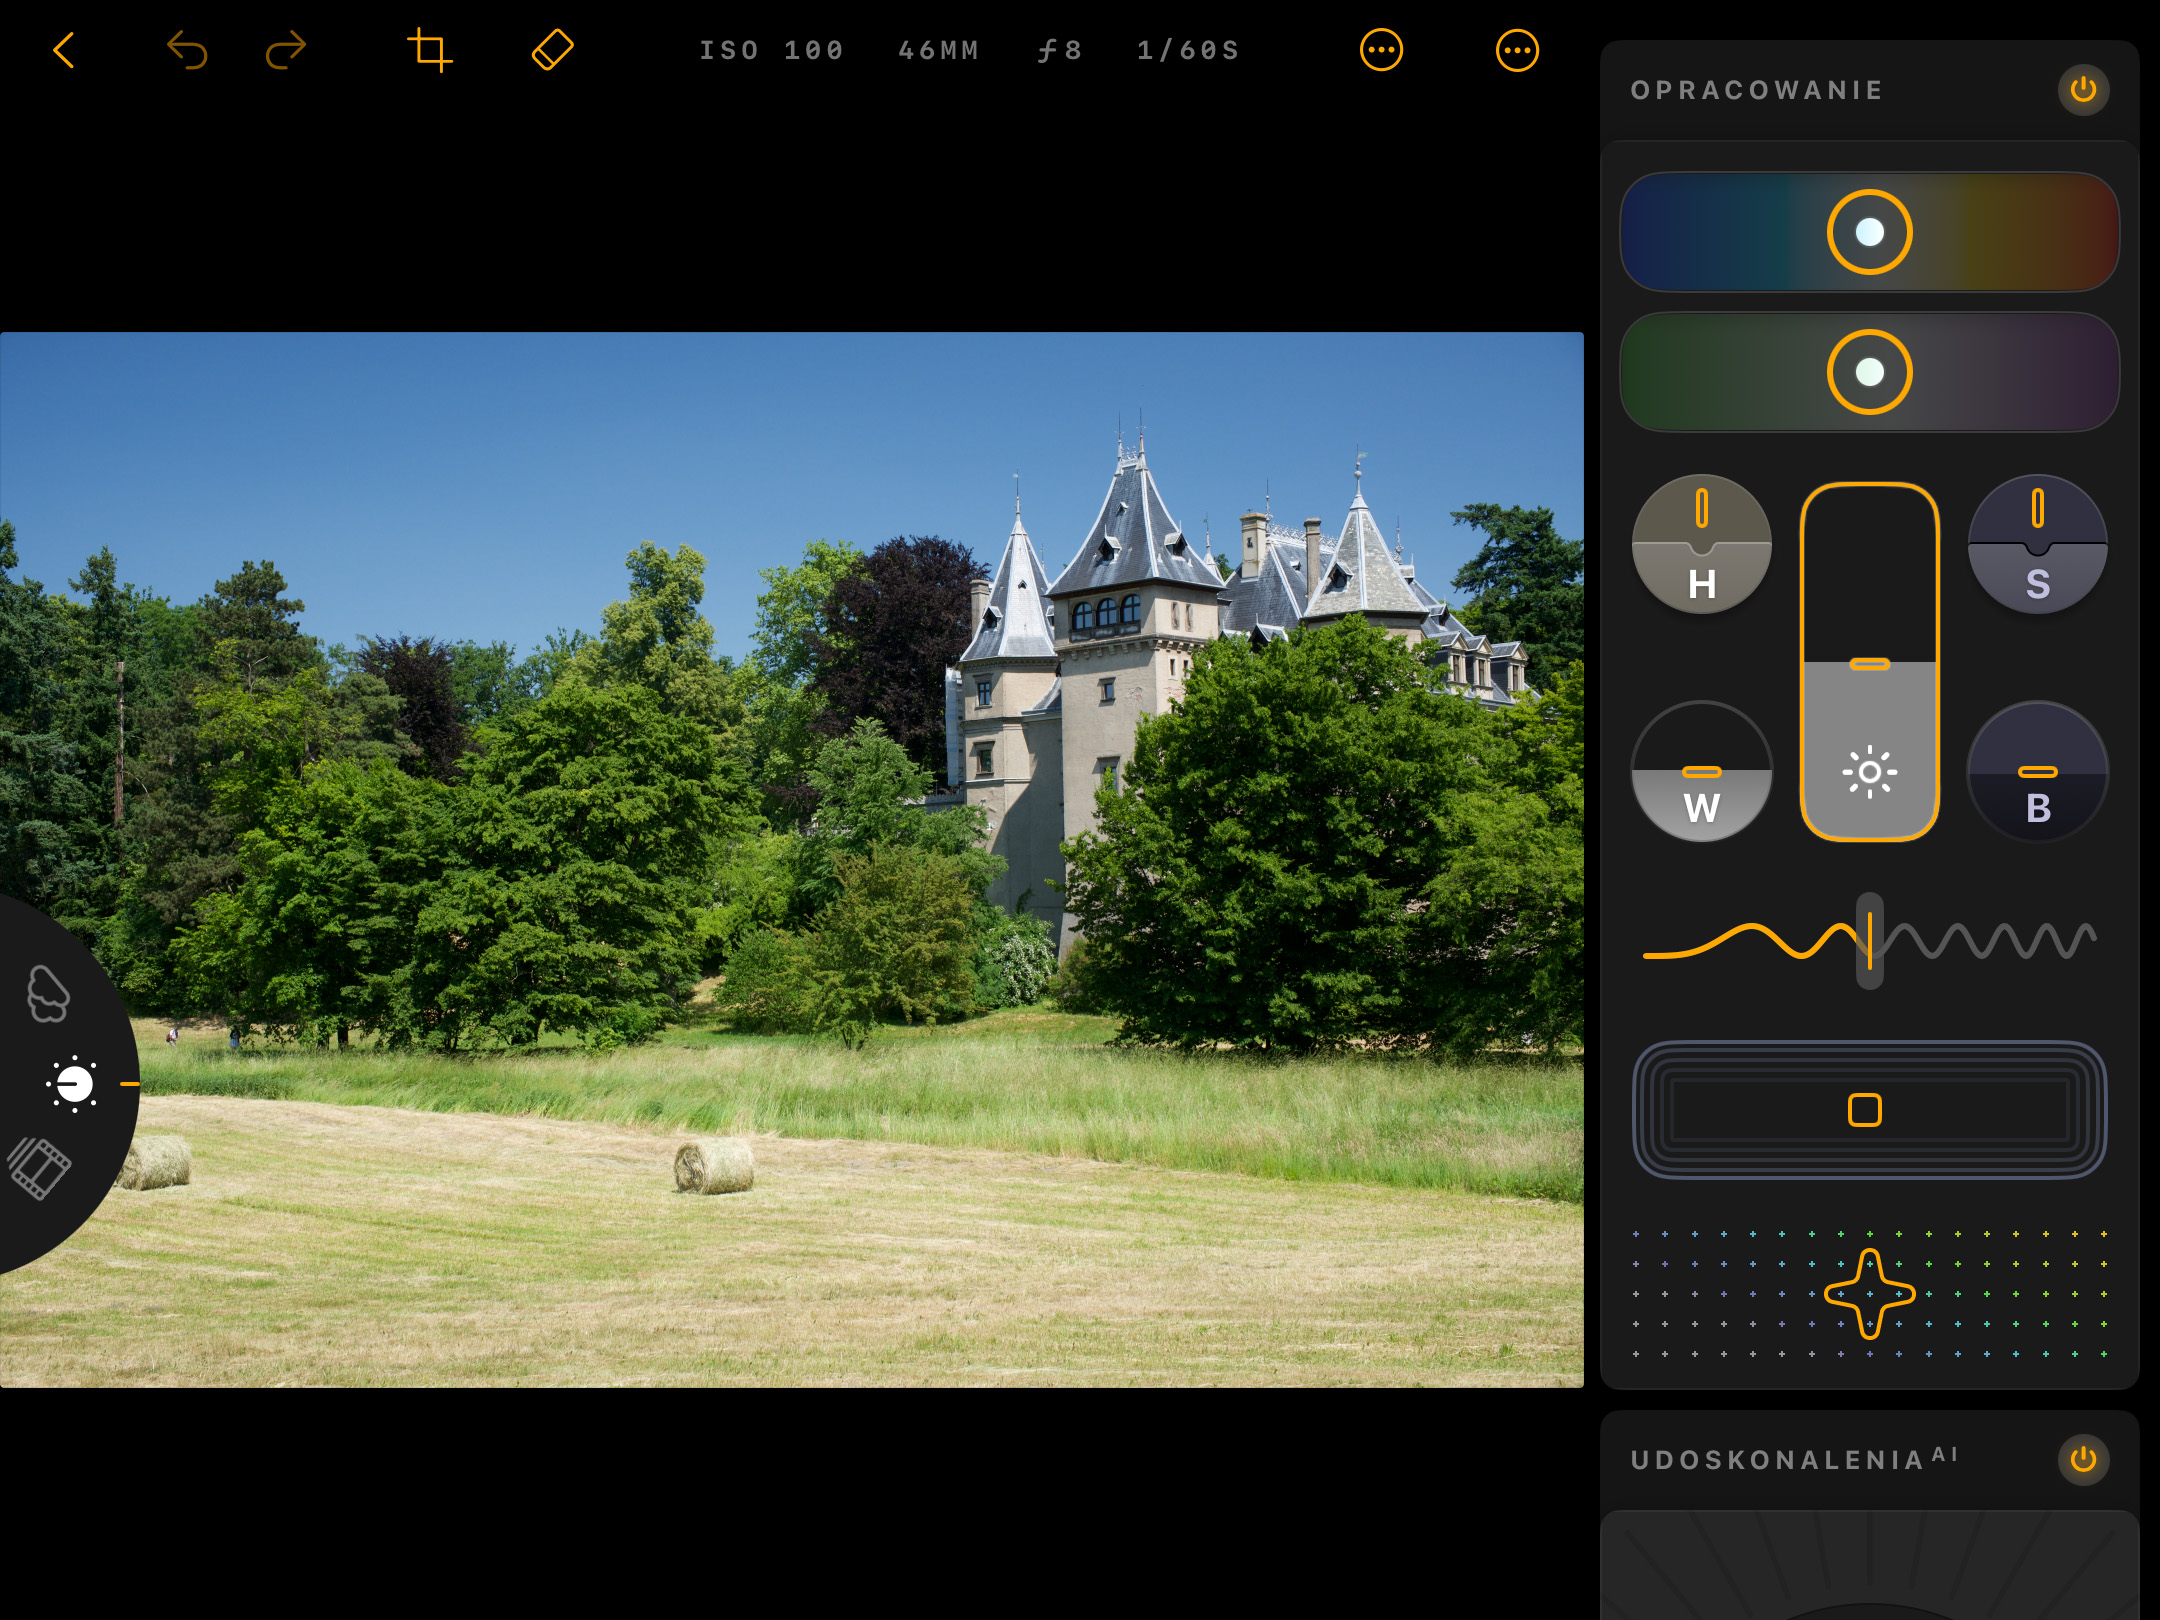Image resolution: width=2160 pixels, height=1620 pixels.
Task: Open the Straighten tool
Action: tap(551, 50)
